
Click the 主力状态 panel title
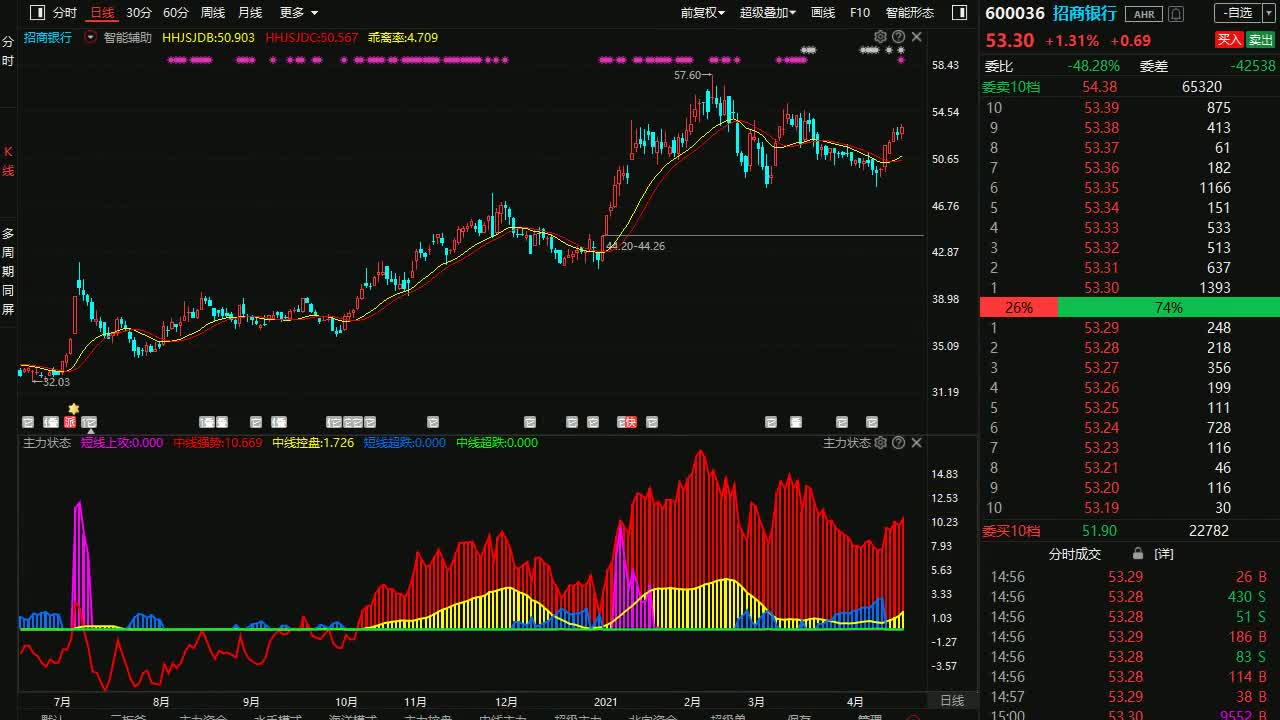47,442
